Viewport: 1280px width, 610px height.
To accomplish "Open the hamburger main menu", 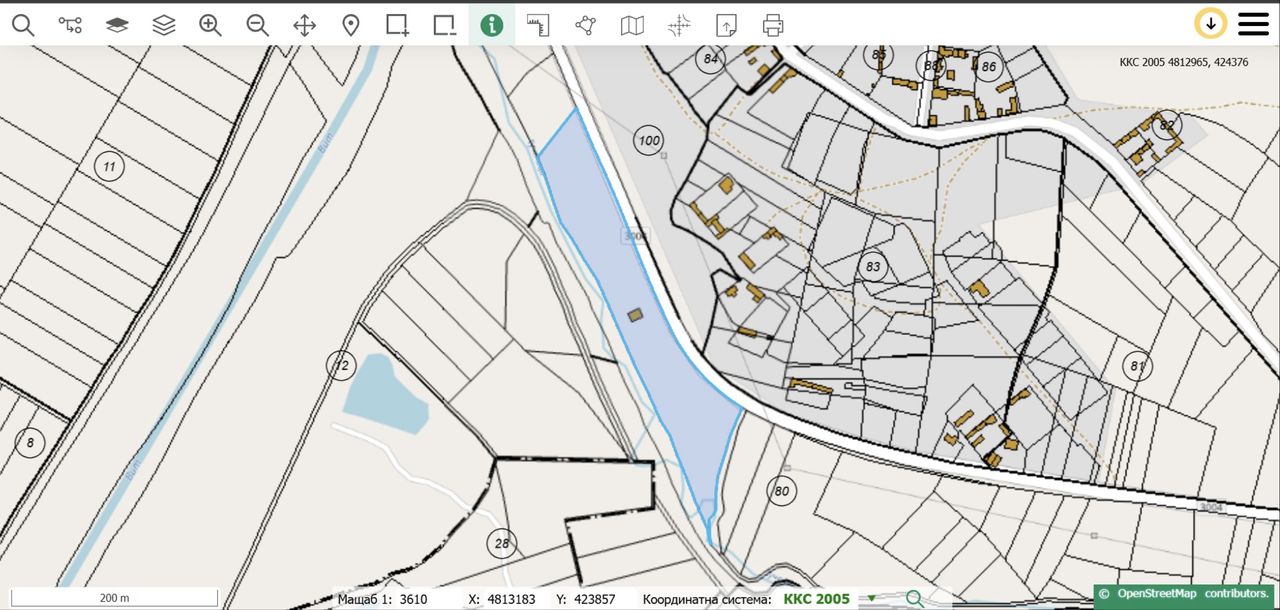I will point(1253,24).
